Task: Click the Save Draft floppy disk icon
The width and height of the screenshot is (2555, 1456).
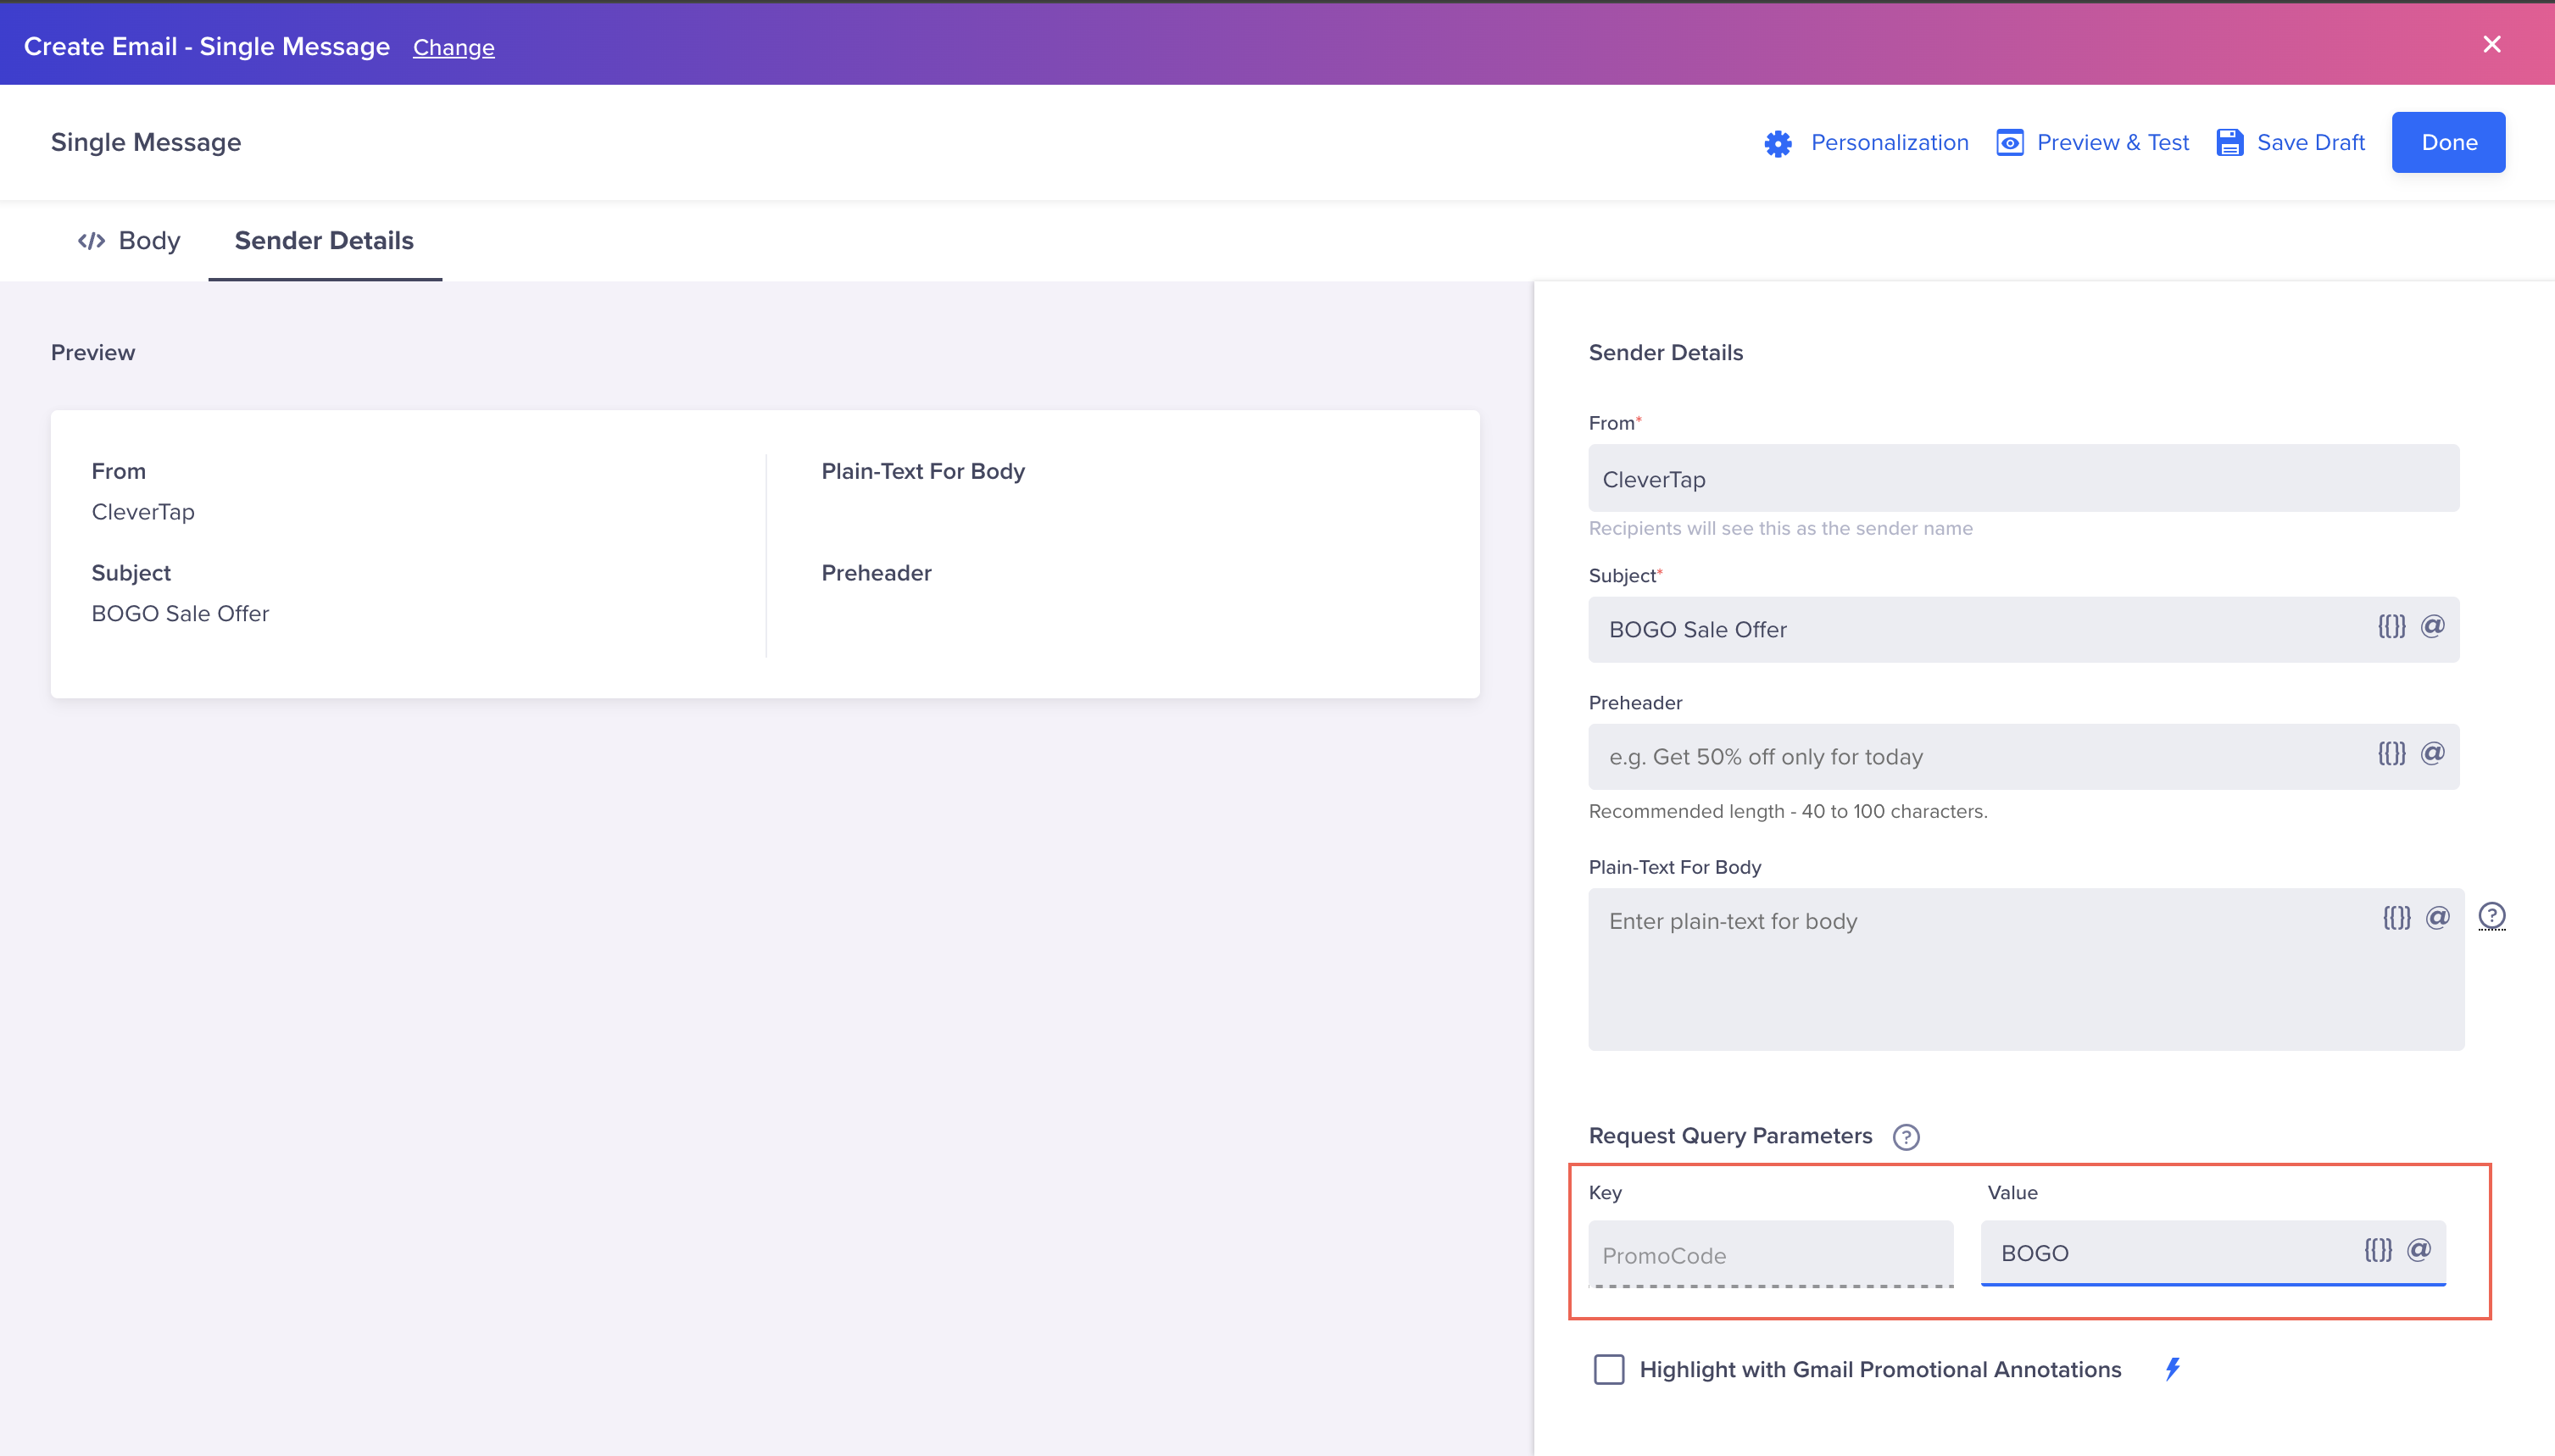Action: coord(2229,143)
